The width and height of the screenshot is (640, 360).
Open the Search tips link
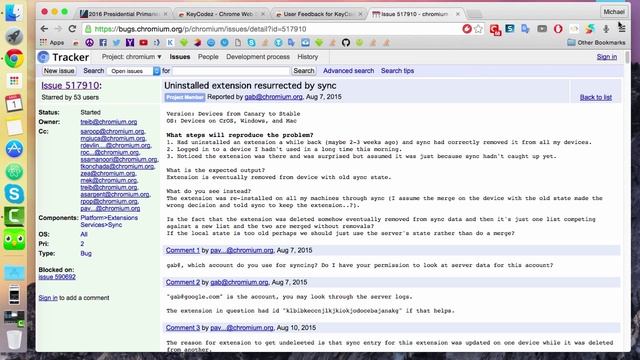pos(397,71)
